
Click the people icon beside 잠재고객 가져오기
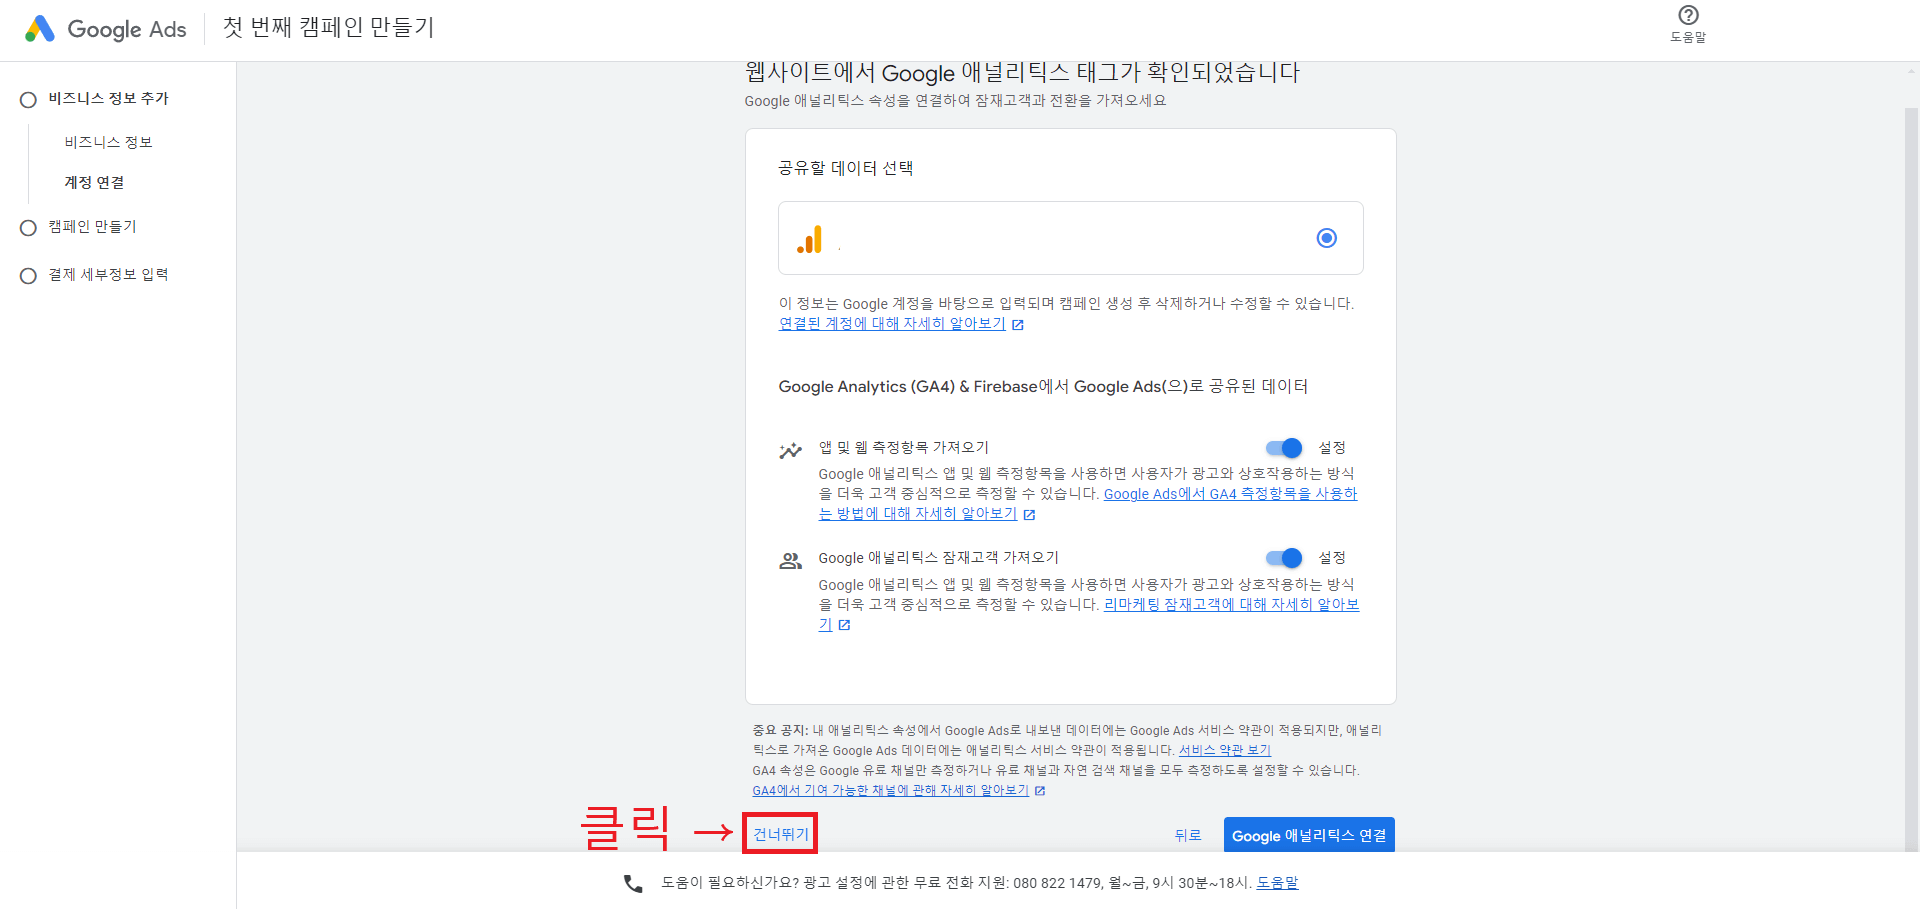click(x=791, y=560)
